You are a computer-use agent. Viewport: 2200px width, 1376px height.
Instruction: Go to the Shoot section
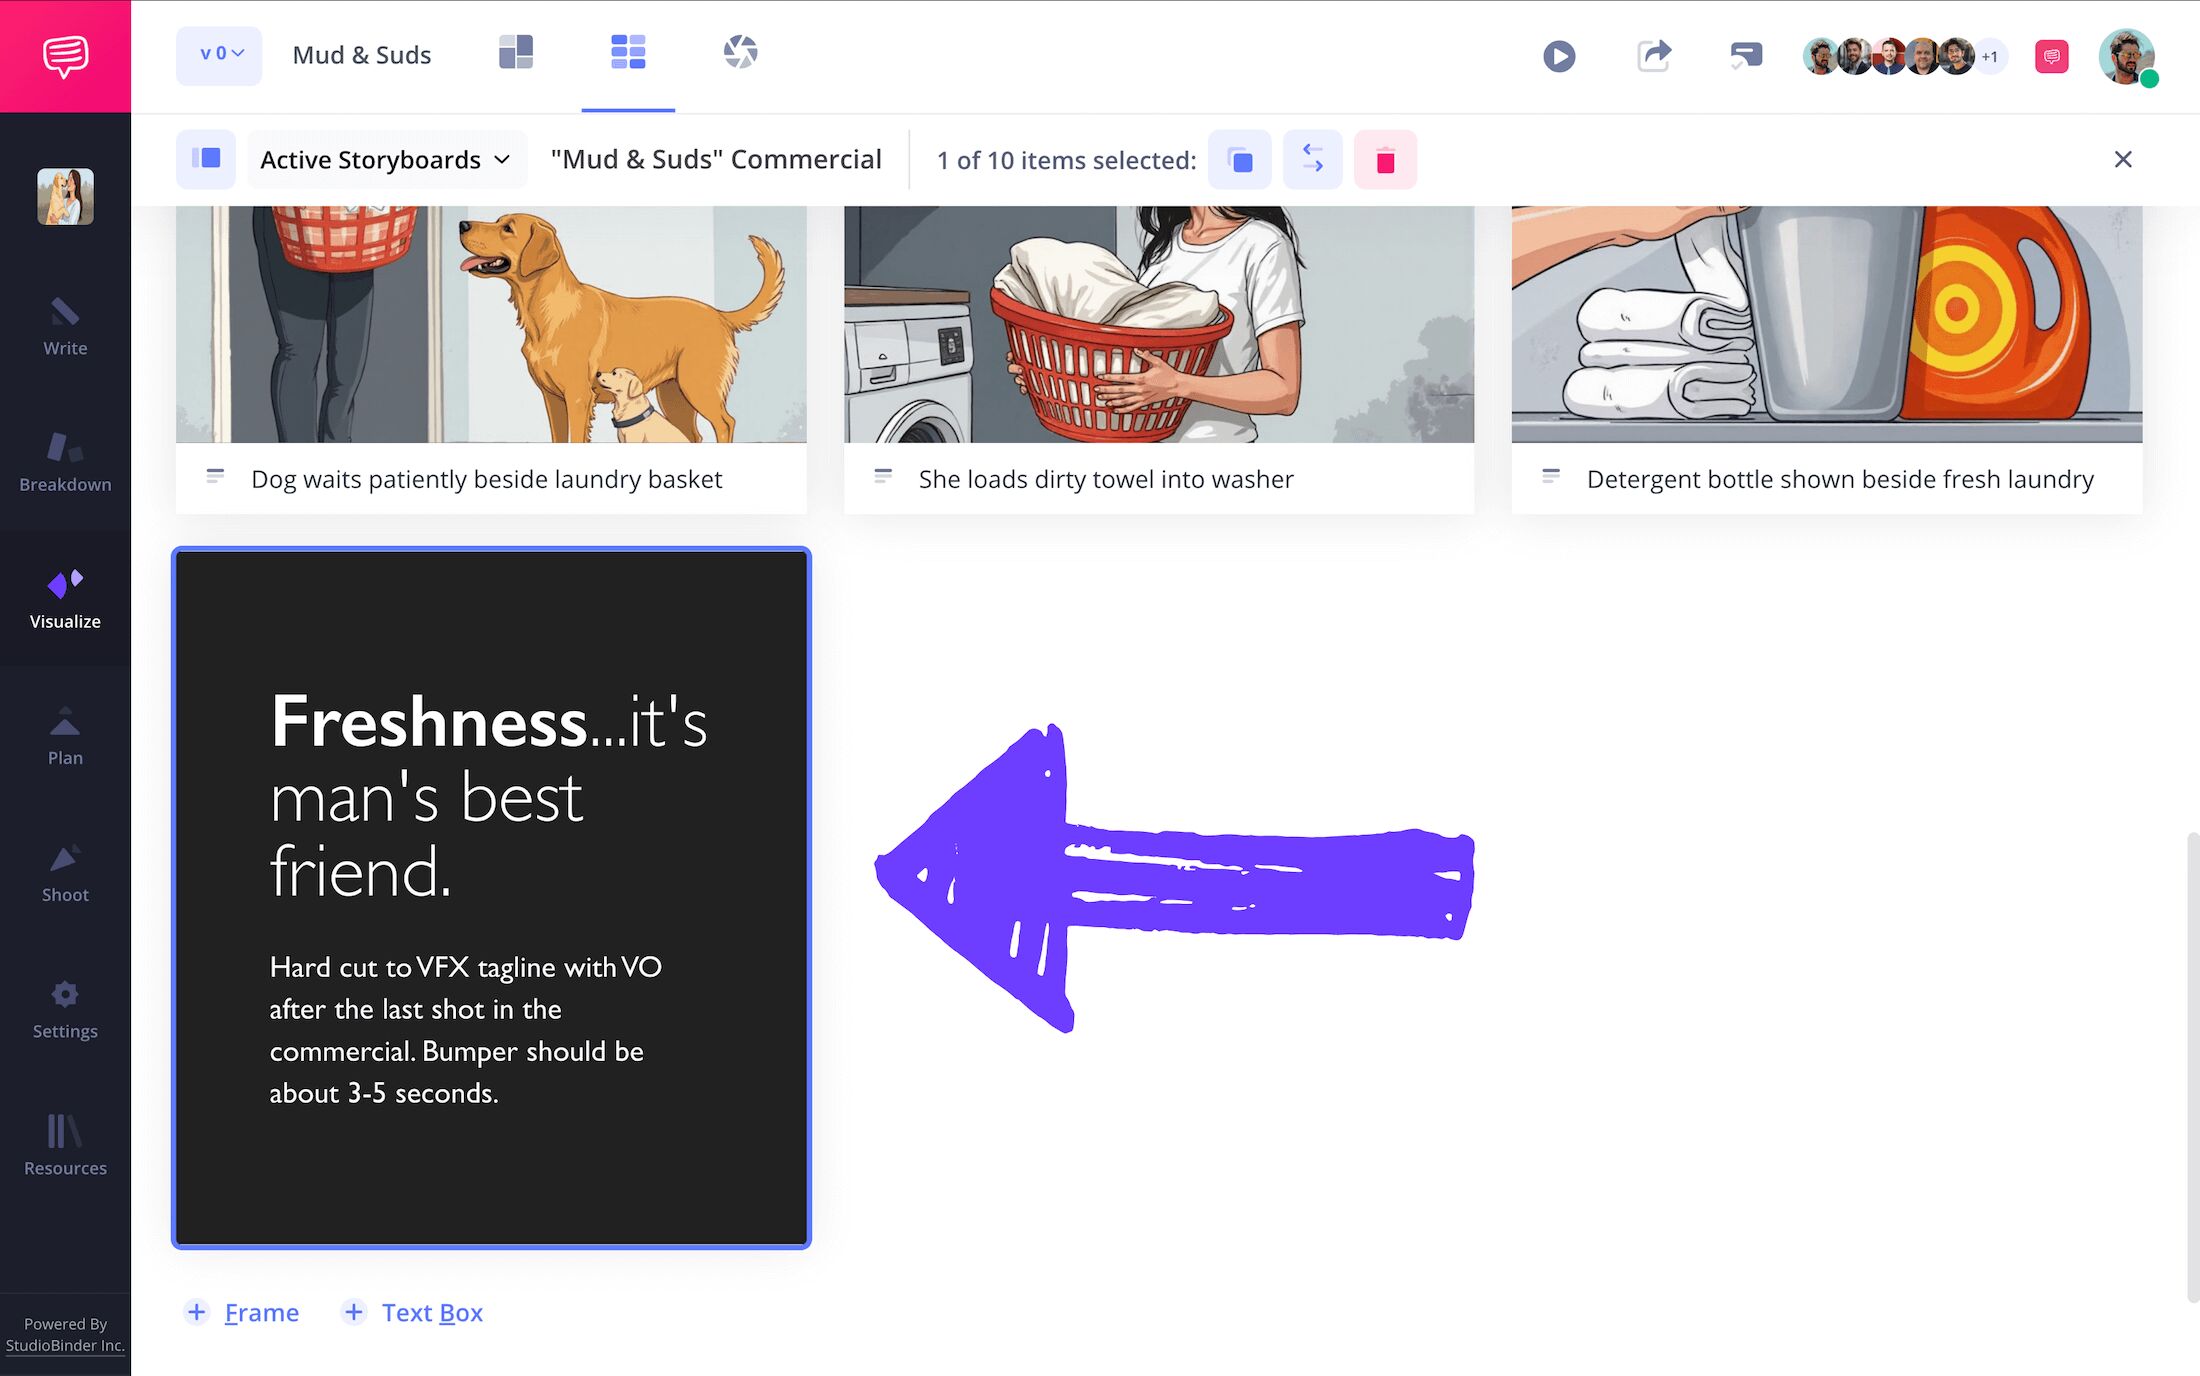point(65,873)
